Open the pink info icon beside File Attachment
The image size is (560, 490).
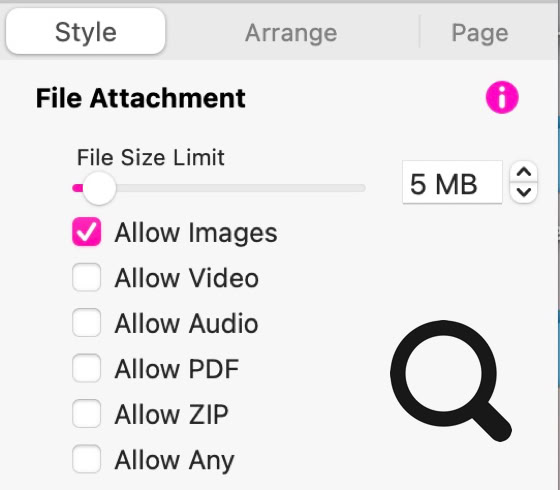click(x=502, y=98)
